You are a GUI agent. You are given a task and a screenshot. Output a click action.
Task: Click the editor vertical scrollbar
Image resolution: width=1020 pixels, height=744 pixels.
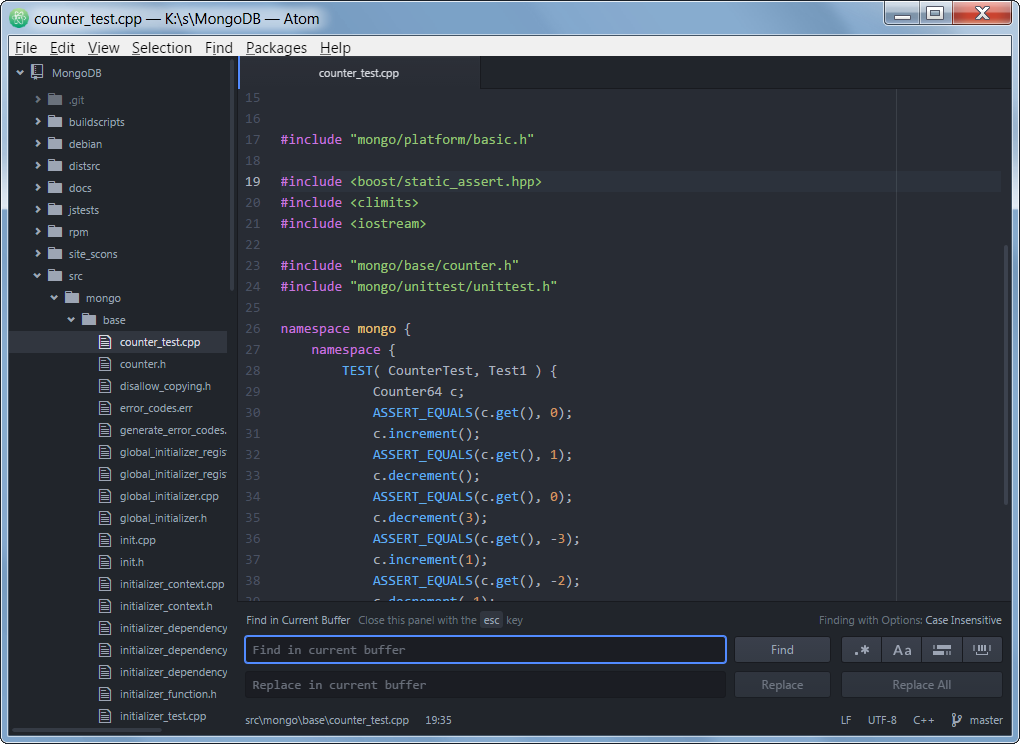[x=1006, y=376]
